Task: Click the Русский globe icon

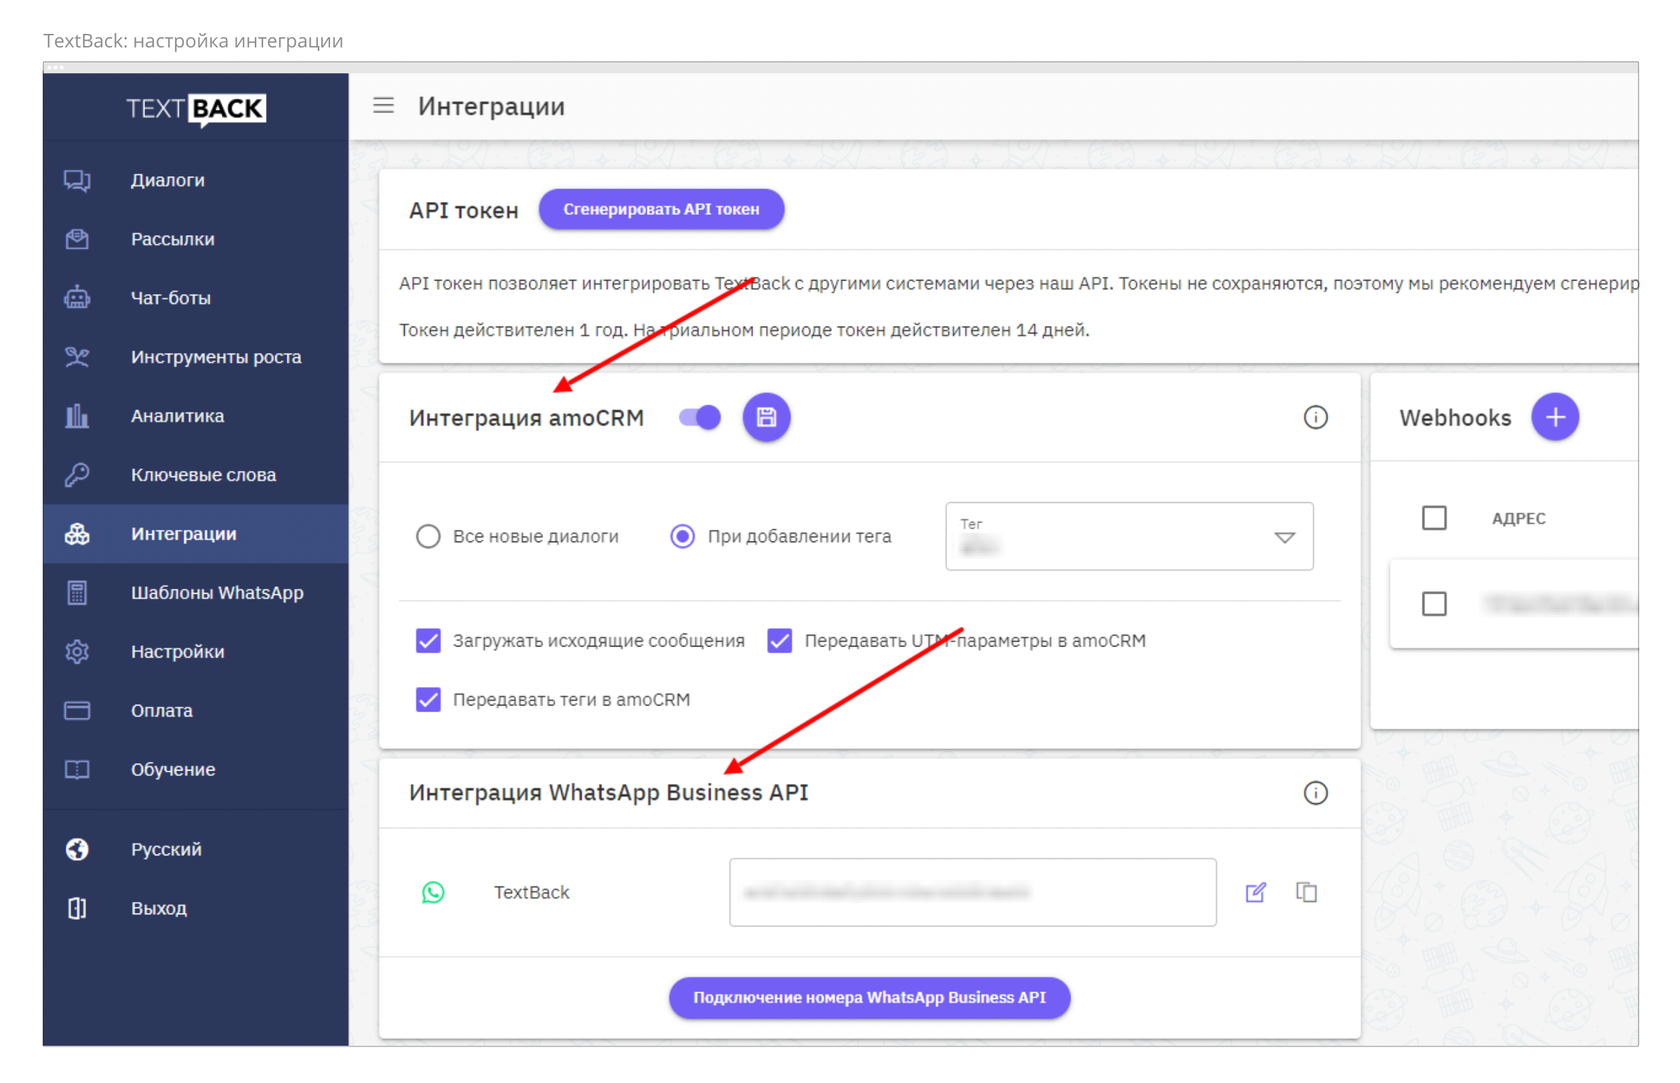Action: click(77, 849)
